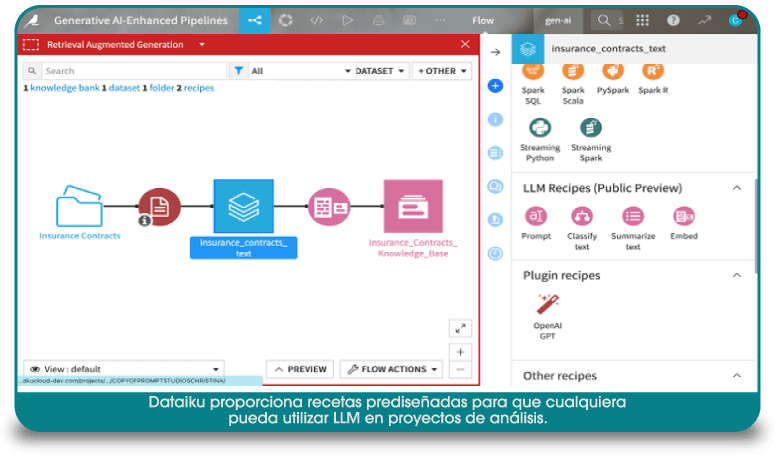Screen dimensions: 775x468
Task: Select the Summarize text LLM recipe
Action: (x=633, y=216)
